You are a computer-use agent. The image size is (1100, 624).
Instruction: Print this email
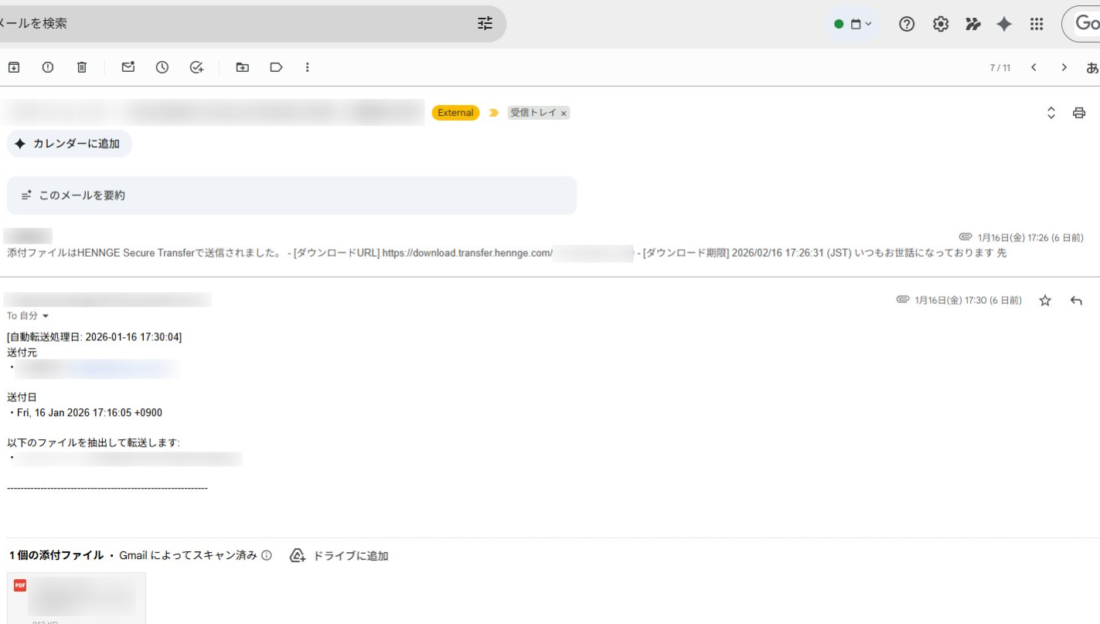click(1078, 112)
